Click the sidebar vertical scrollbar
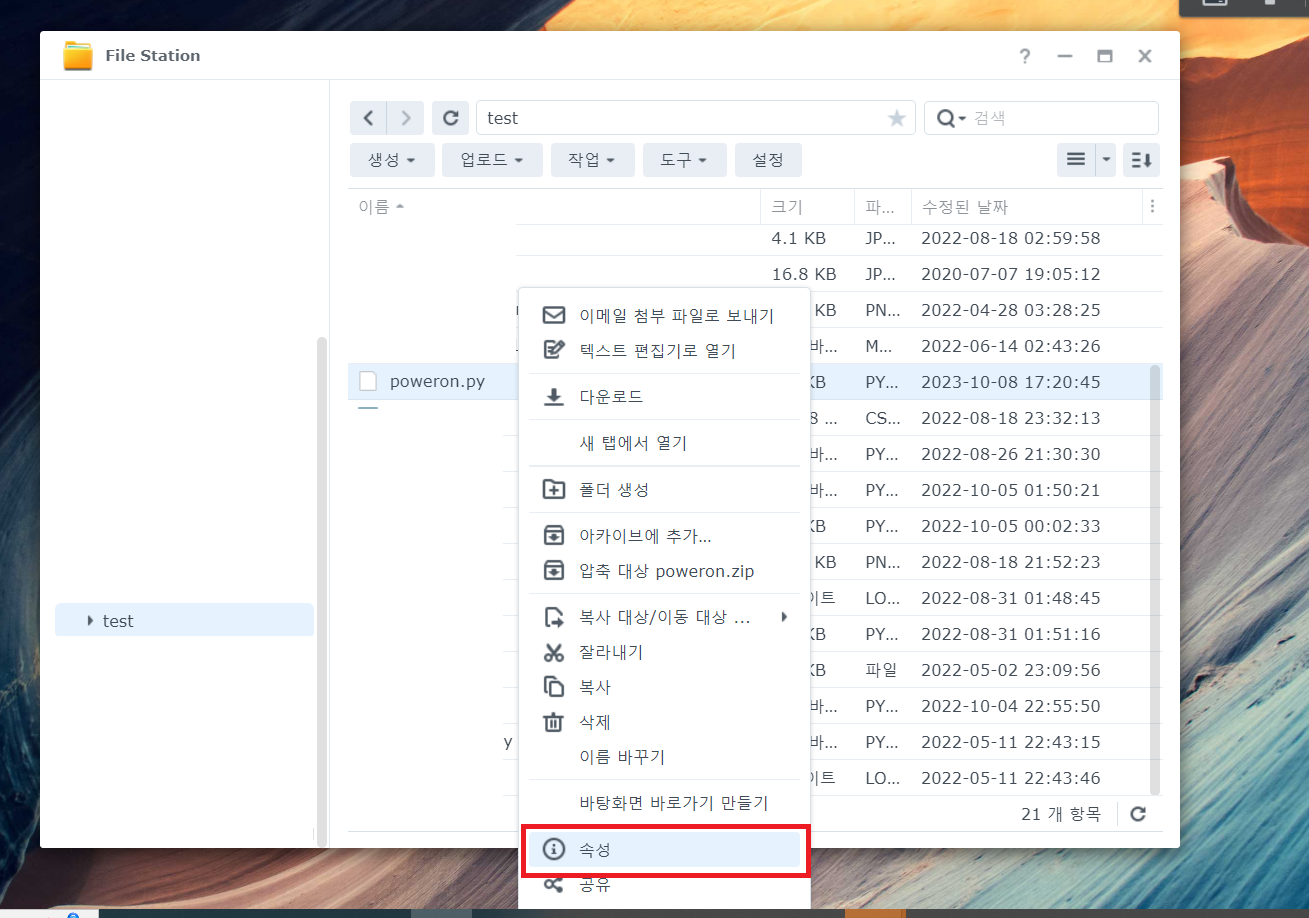Viewport: 1309px width, 918px height. [321, 590]
